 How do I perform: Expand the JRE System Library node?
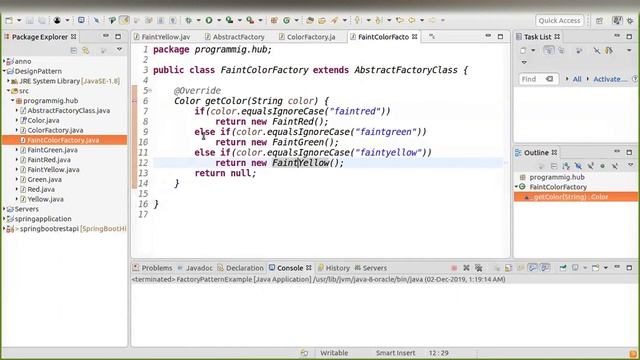[8, 81]
